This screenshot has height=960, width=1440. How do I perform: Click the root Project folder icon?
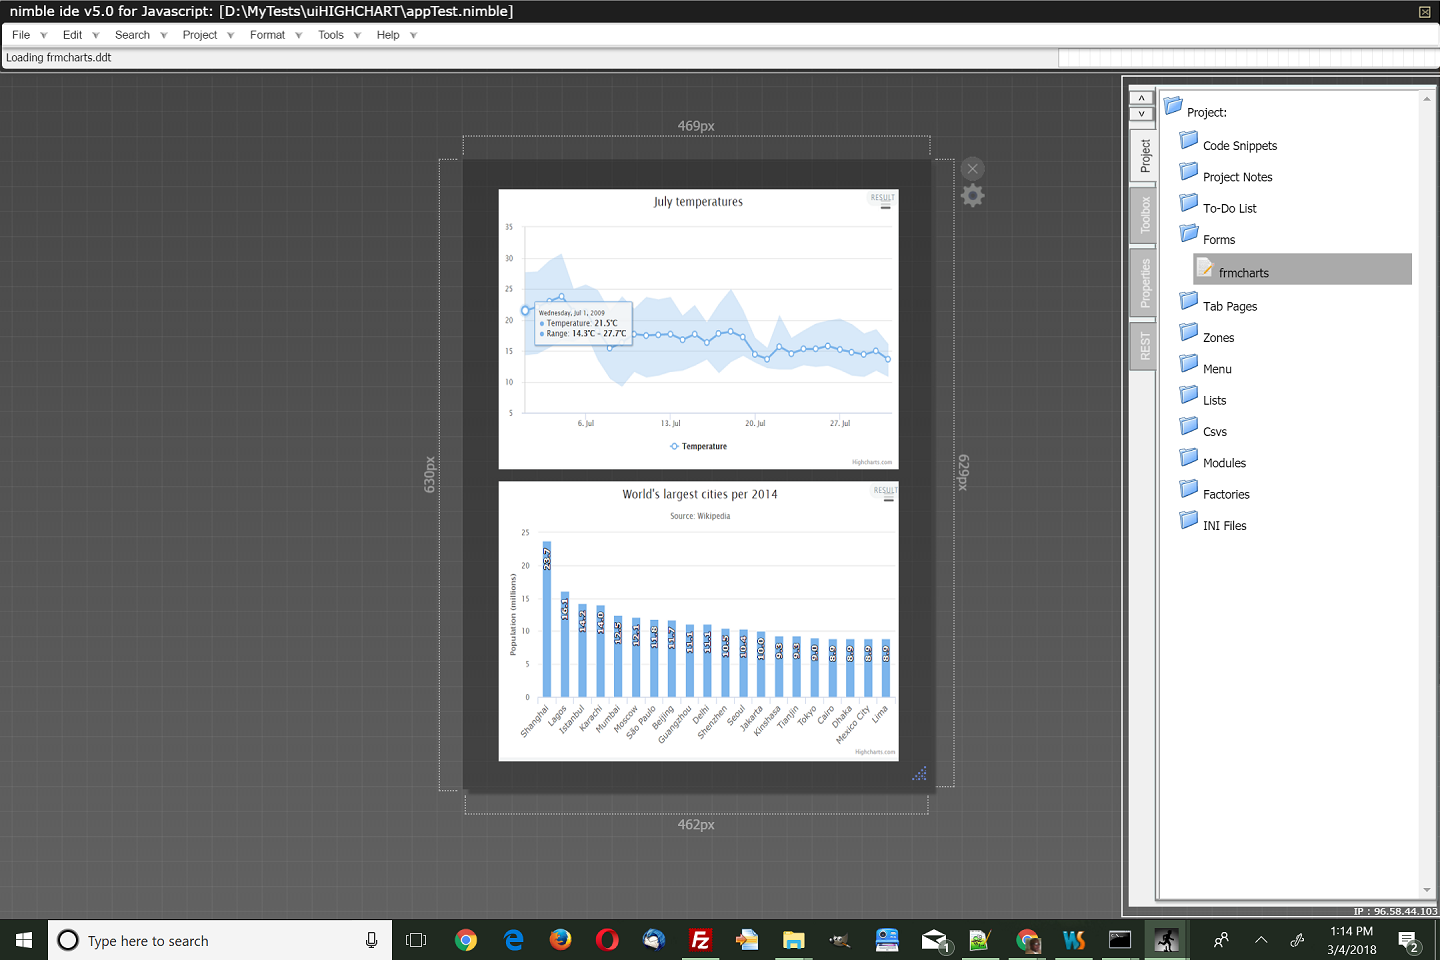1174,106
